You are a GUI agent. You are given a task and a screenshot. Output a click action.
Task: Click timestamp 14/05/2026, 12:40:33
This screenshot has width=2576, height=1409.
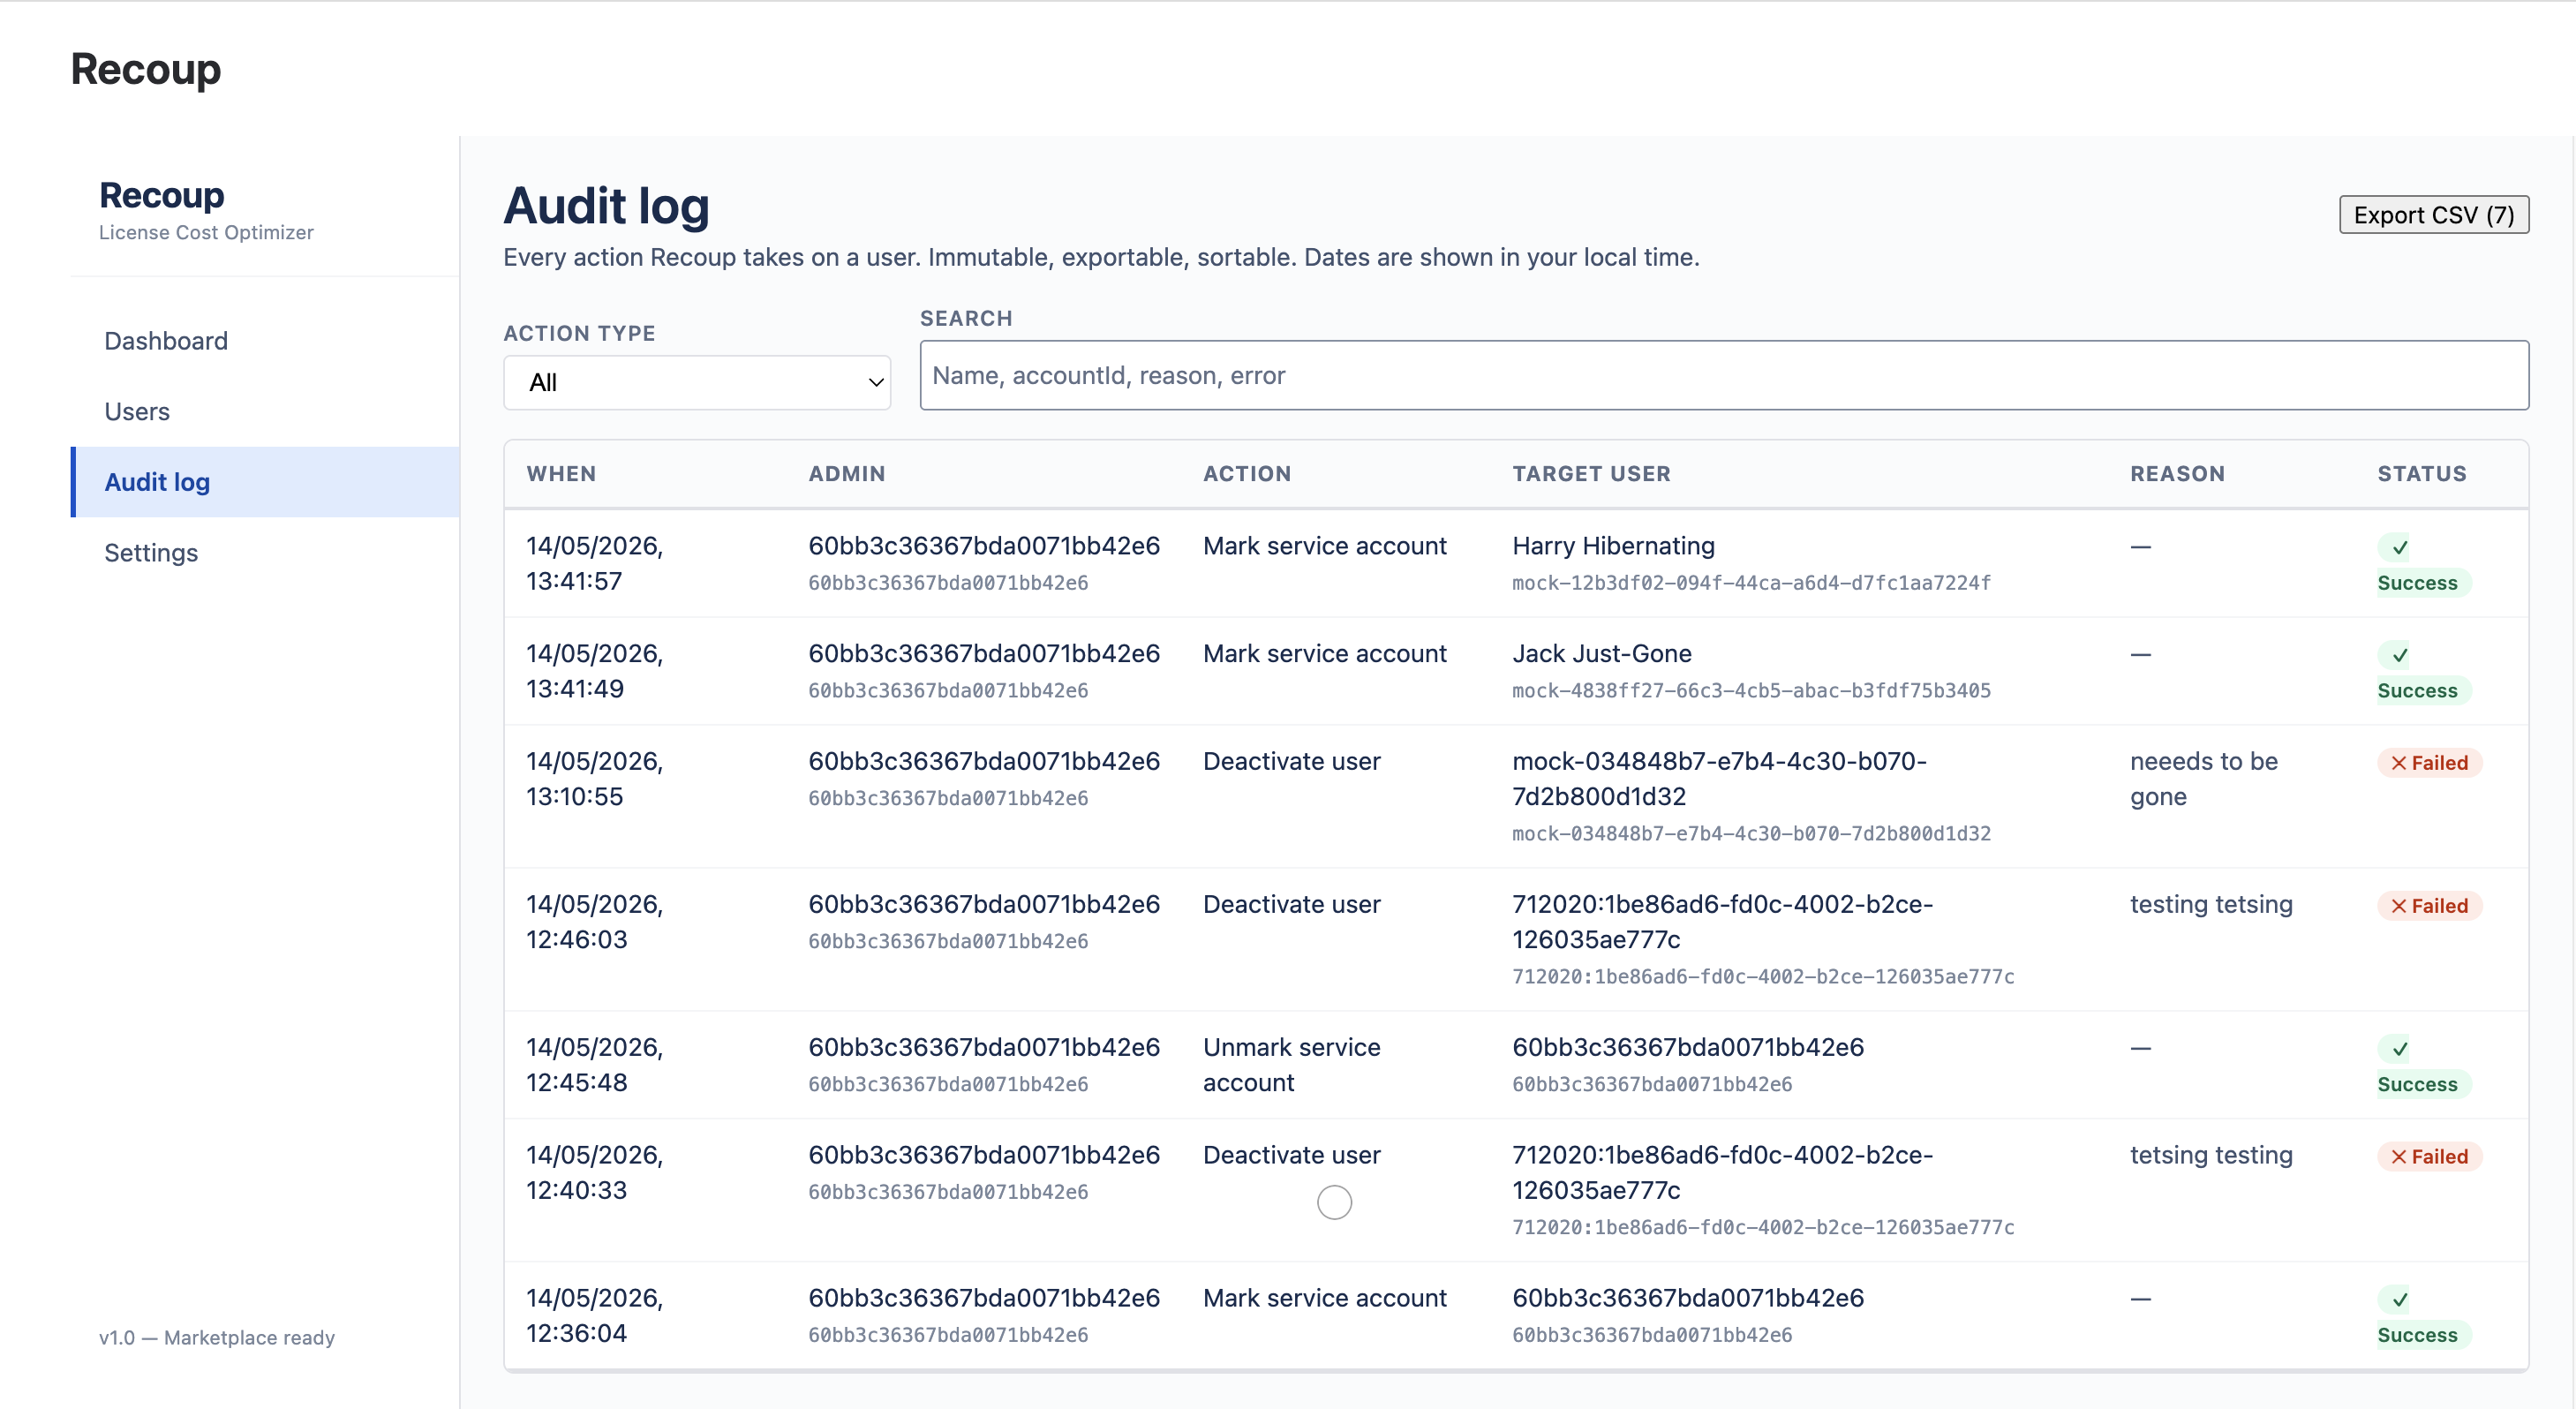pyautogui.click(x=595, y=1173)
